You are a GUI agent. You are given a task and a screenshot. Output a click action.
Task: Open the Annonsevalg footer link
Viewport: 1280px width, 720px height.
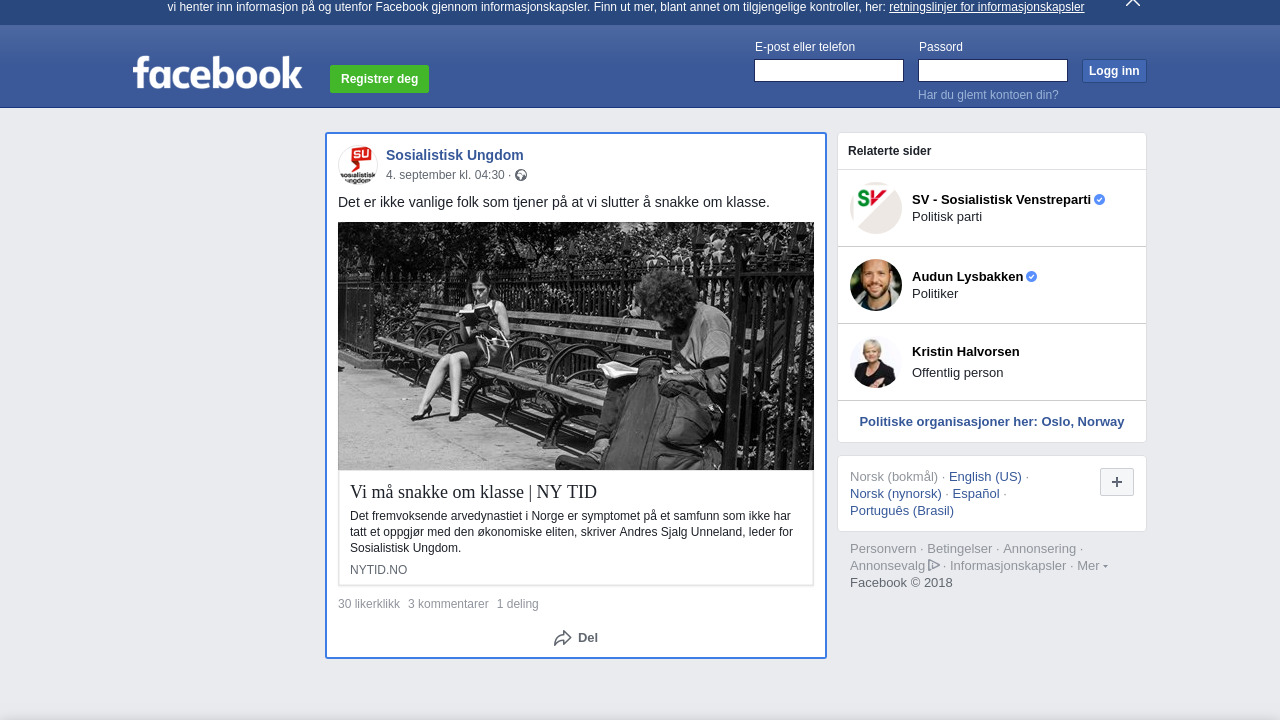coord(888,566)
